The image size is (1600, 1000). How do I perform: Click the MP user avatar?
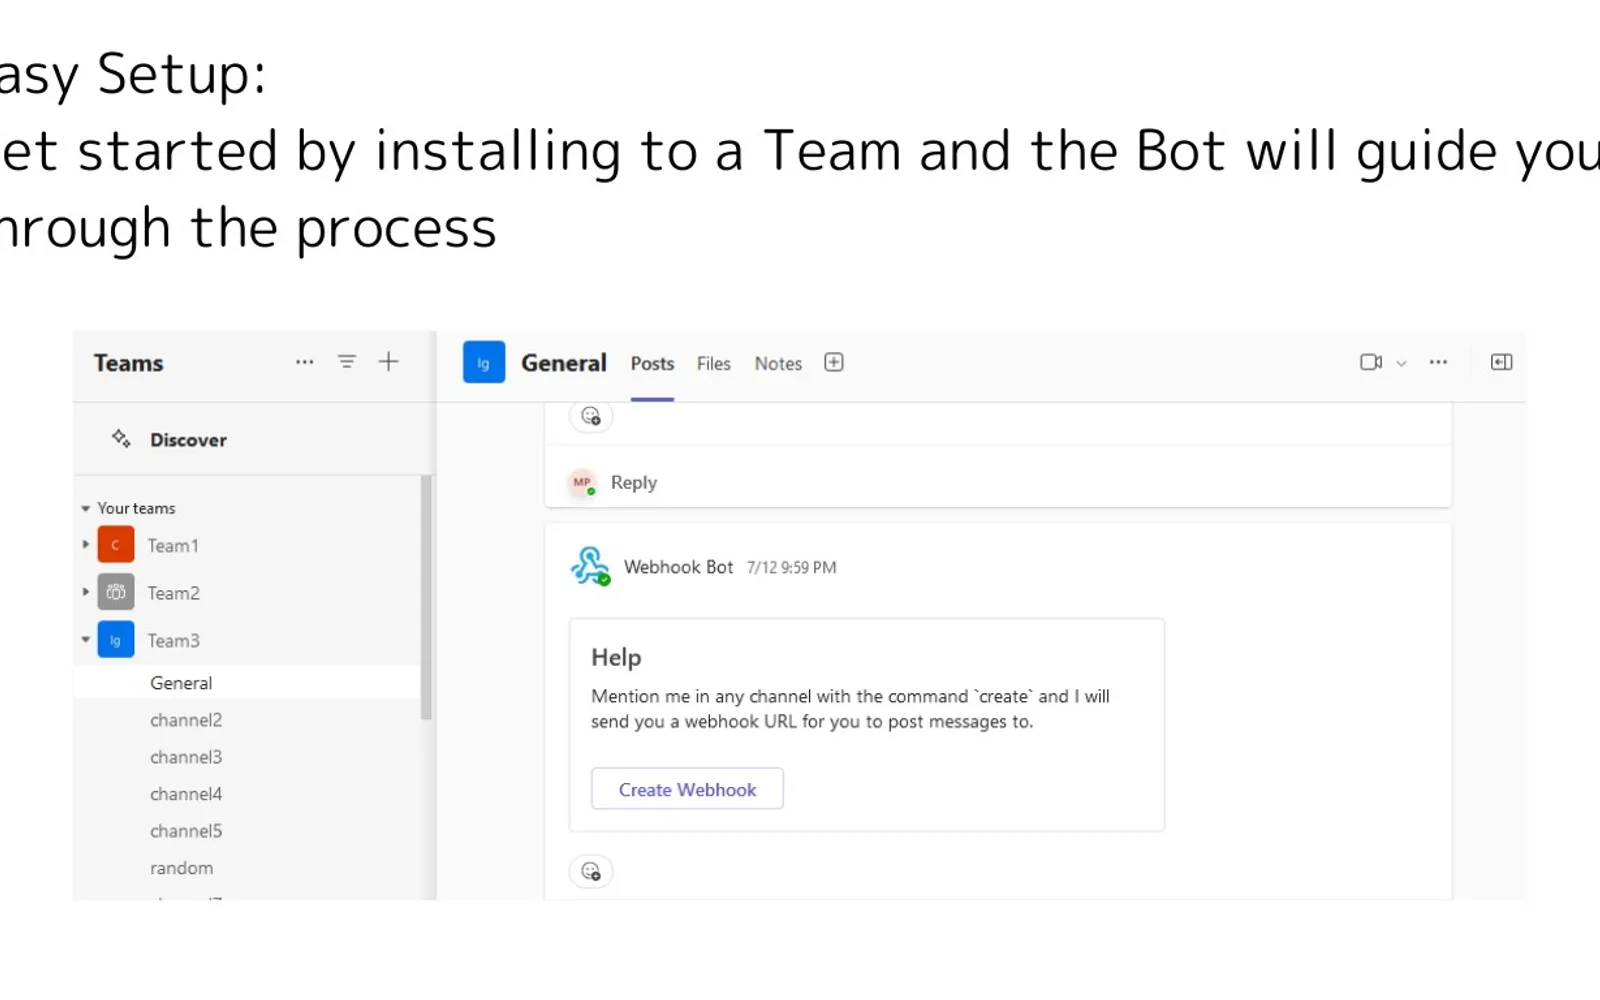tap(582, 482)
